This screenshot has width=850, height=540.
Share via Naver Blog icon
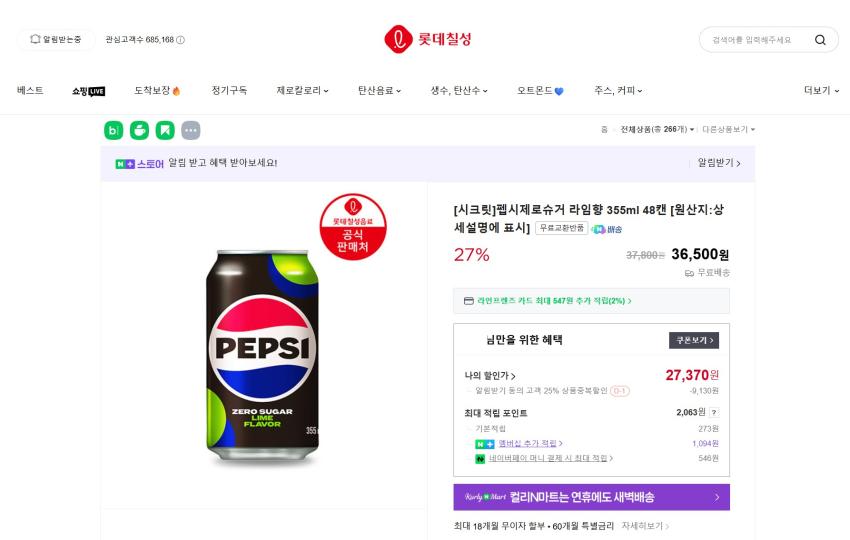click(114, 130)
